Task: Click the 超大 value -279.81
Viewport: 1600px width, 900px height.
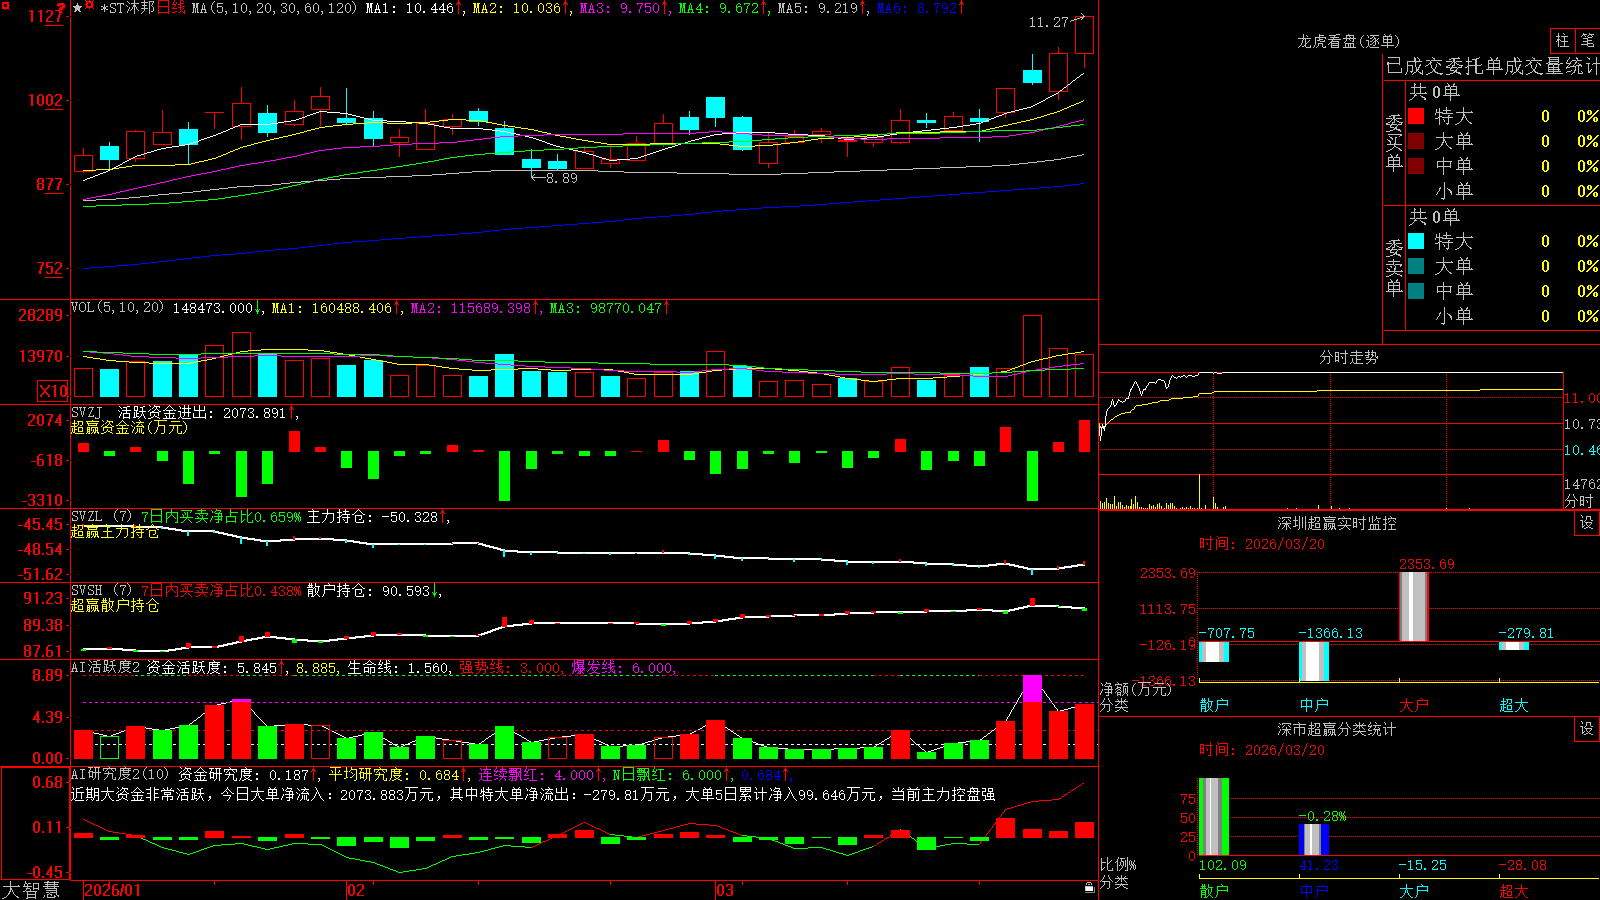Action: (x=1526, y=633)
